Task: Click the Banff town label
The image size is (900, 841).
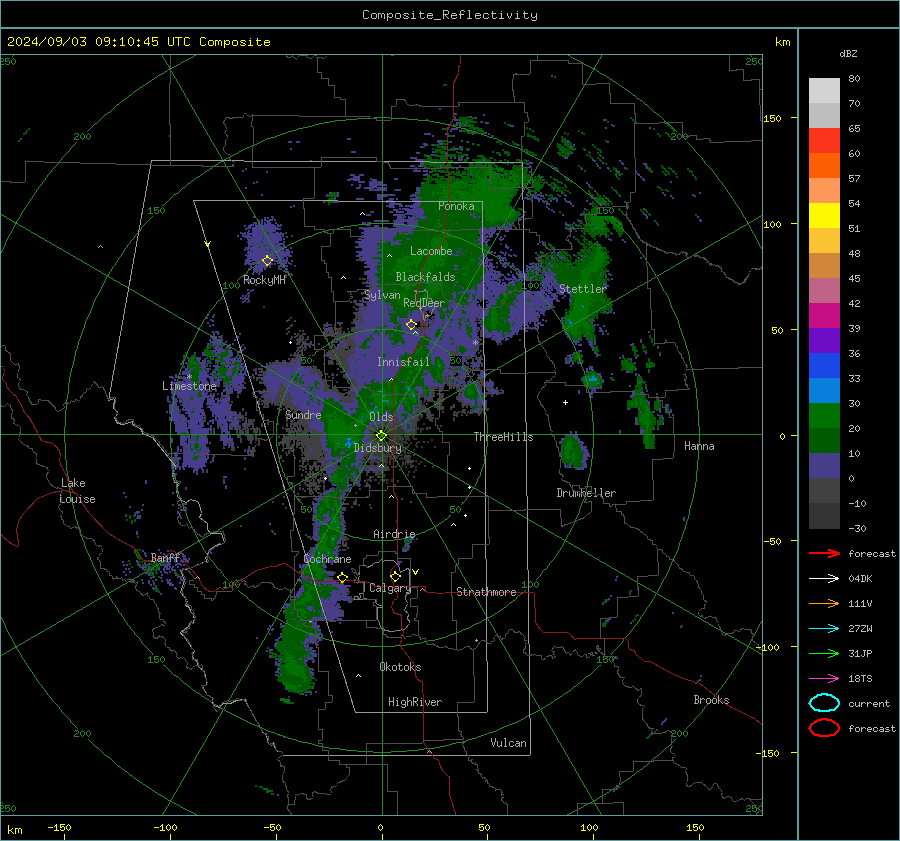Action: pyautogui.click(x=165, y=557)
